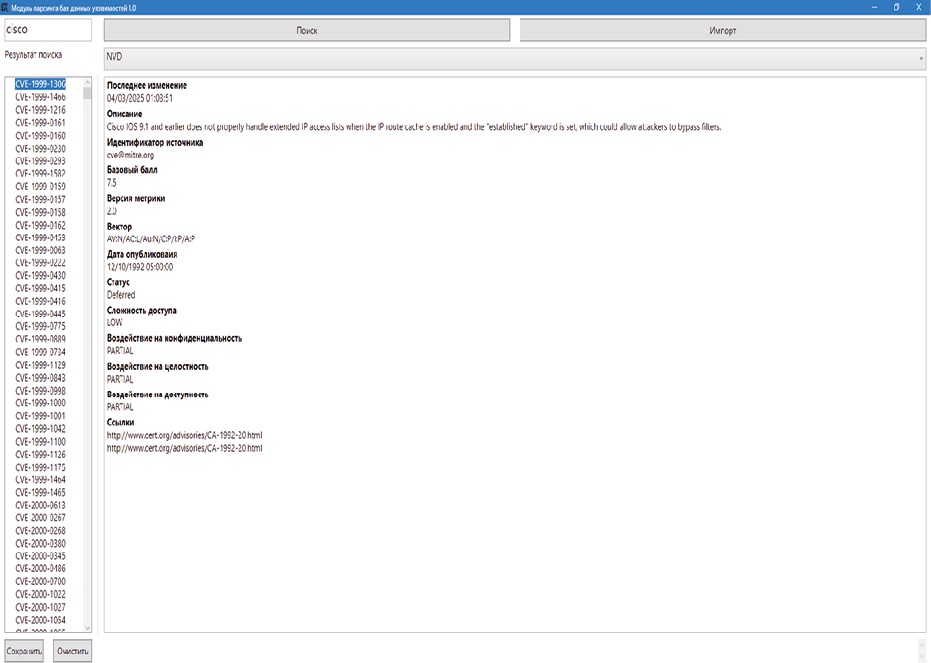931x663 pixels.
Task: Select CVE-1999-1216 in the results list
Action: [40, 110]
